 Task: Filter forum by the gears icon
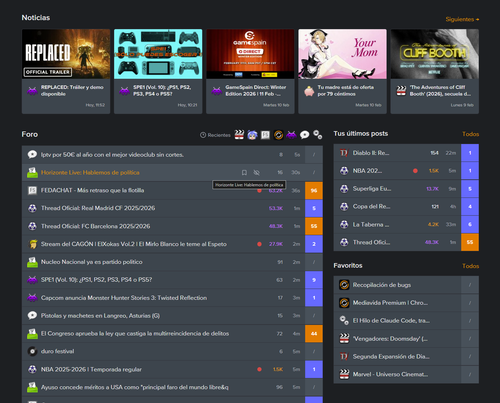pos(317,135)
